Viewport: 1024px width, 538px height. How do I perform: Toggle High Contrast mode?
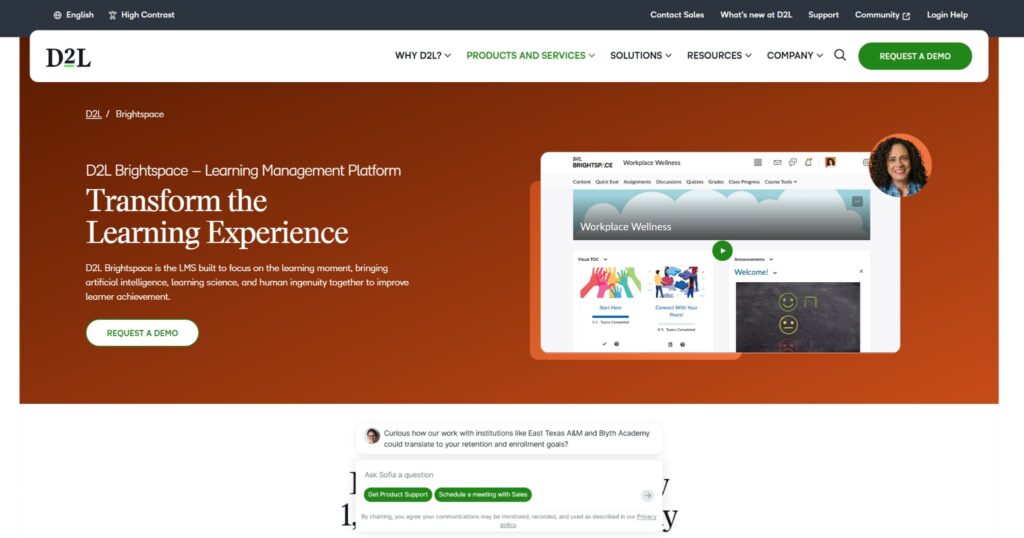[x=141, y=15]
